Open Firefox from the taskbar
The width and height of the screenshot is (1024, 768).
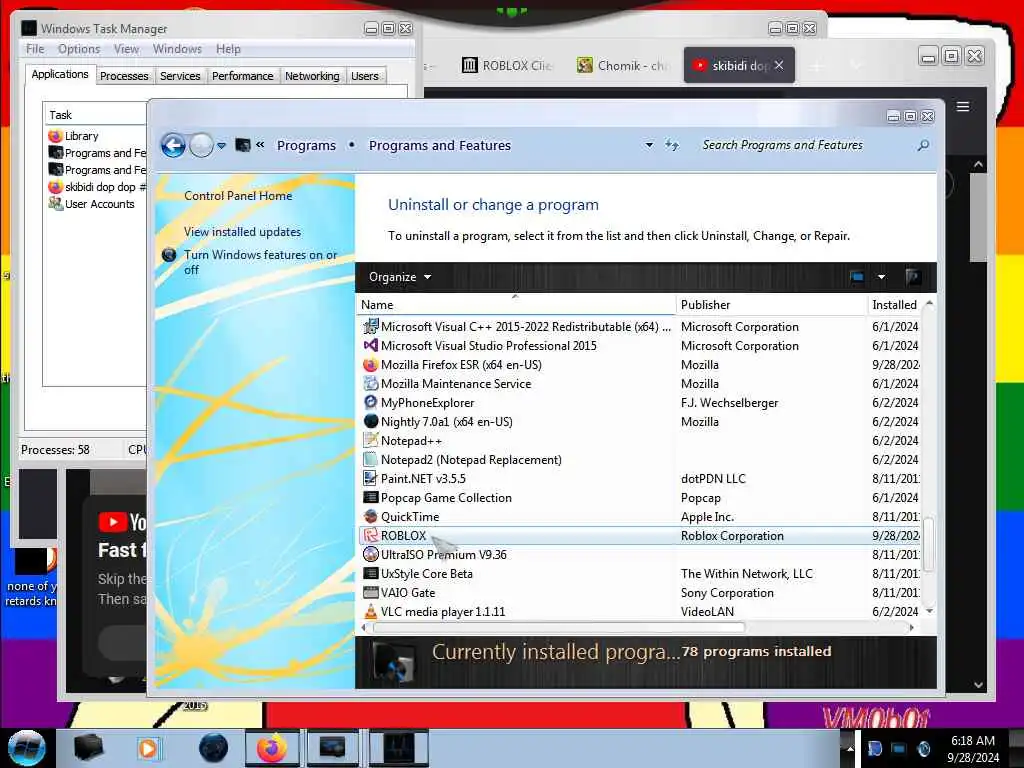(x=272, y=748)
